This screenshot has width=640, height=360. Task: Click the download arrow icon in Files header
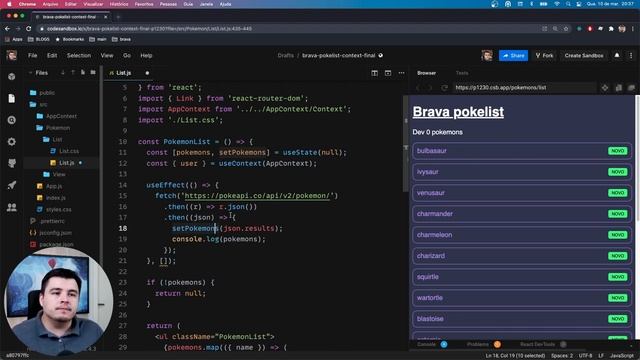tap(63, 73)
